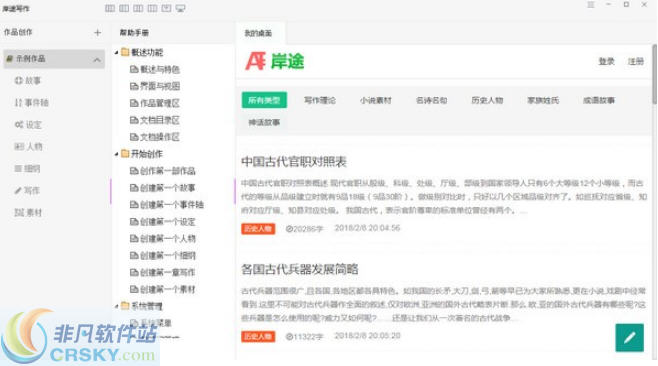The image size is (658, 366).
Task: Click 历史人物 tag under 各国古代兵器发展简略
Action: tap(258, 336)
